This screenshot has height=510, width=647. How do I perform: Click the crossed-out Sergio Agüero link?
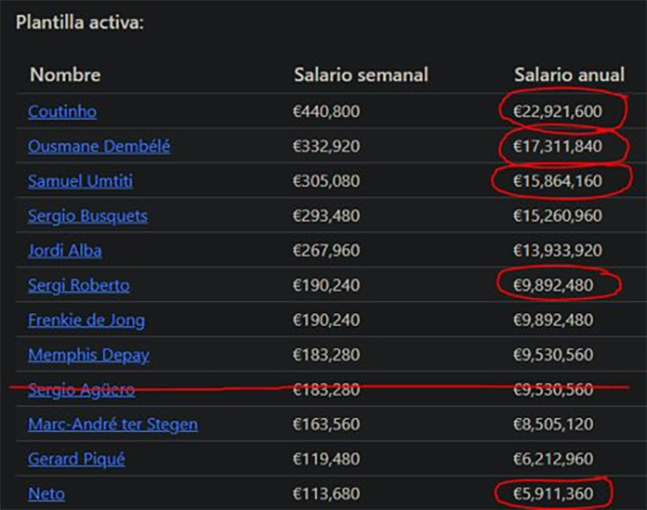tap(81, 389)
